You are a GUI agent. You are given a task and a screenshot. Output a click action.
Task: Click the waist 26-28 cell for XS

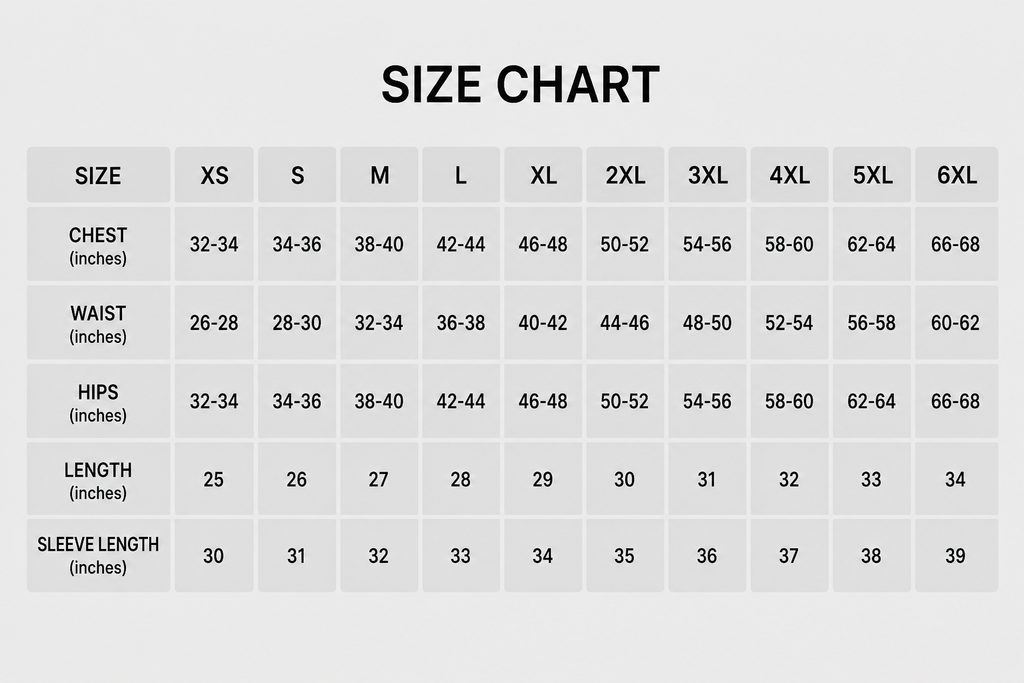(x=214, y=323)
